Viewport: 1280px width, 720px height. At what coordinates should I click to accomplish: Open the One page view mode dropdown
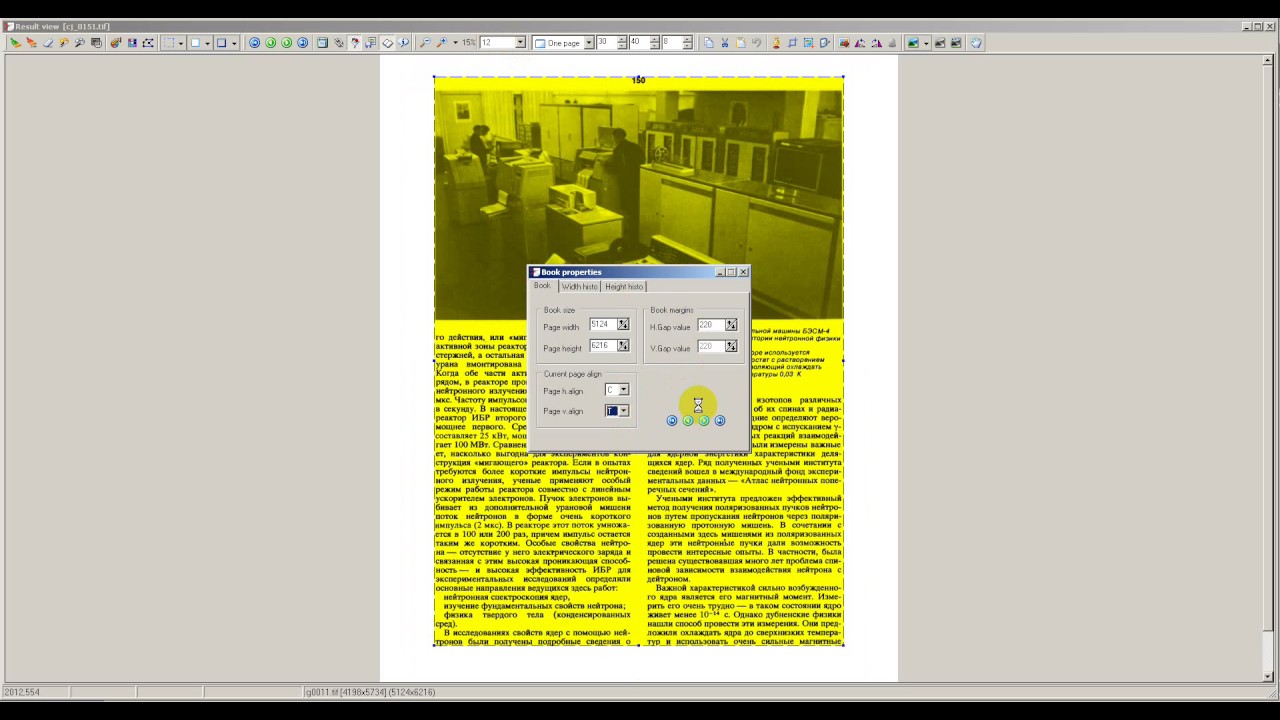[589, 43]
